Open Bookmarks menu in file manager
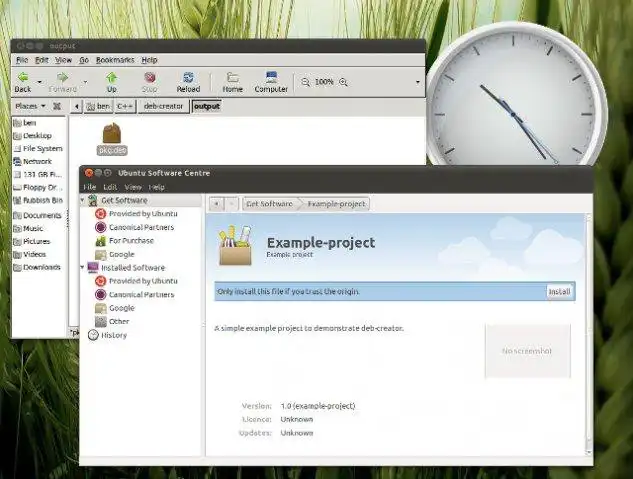Viewport: 633px width, 479px height. [115, 60]
